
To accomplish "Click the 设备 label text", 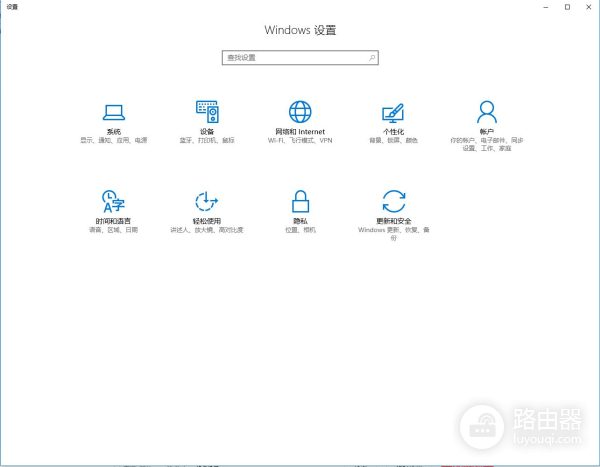I will point(207,132).
